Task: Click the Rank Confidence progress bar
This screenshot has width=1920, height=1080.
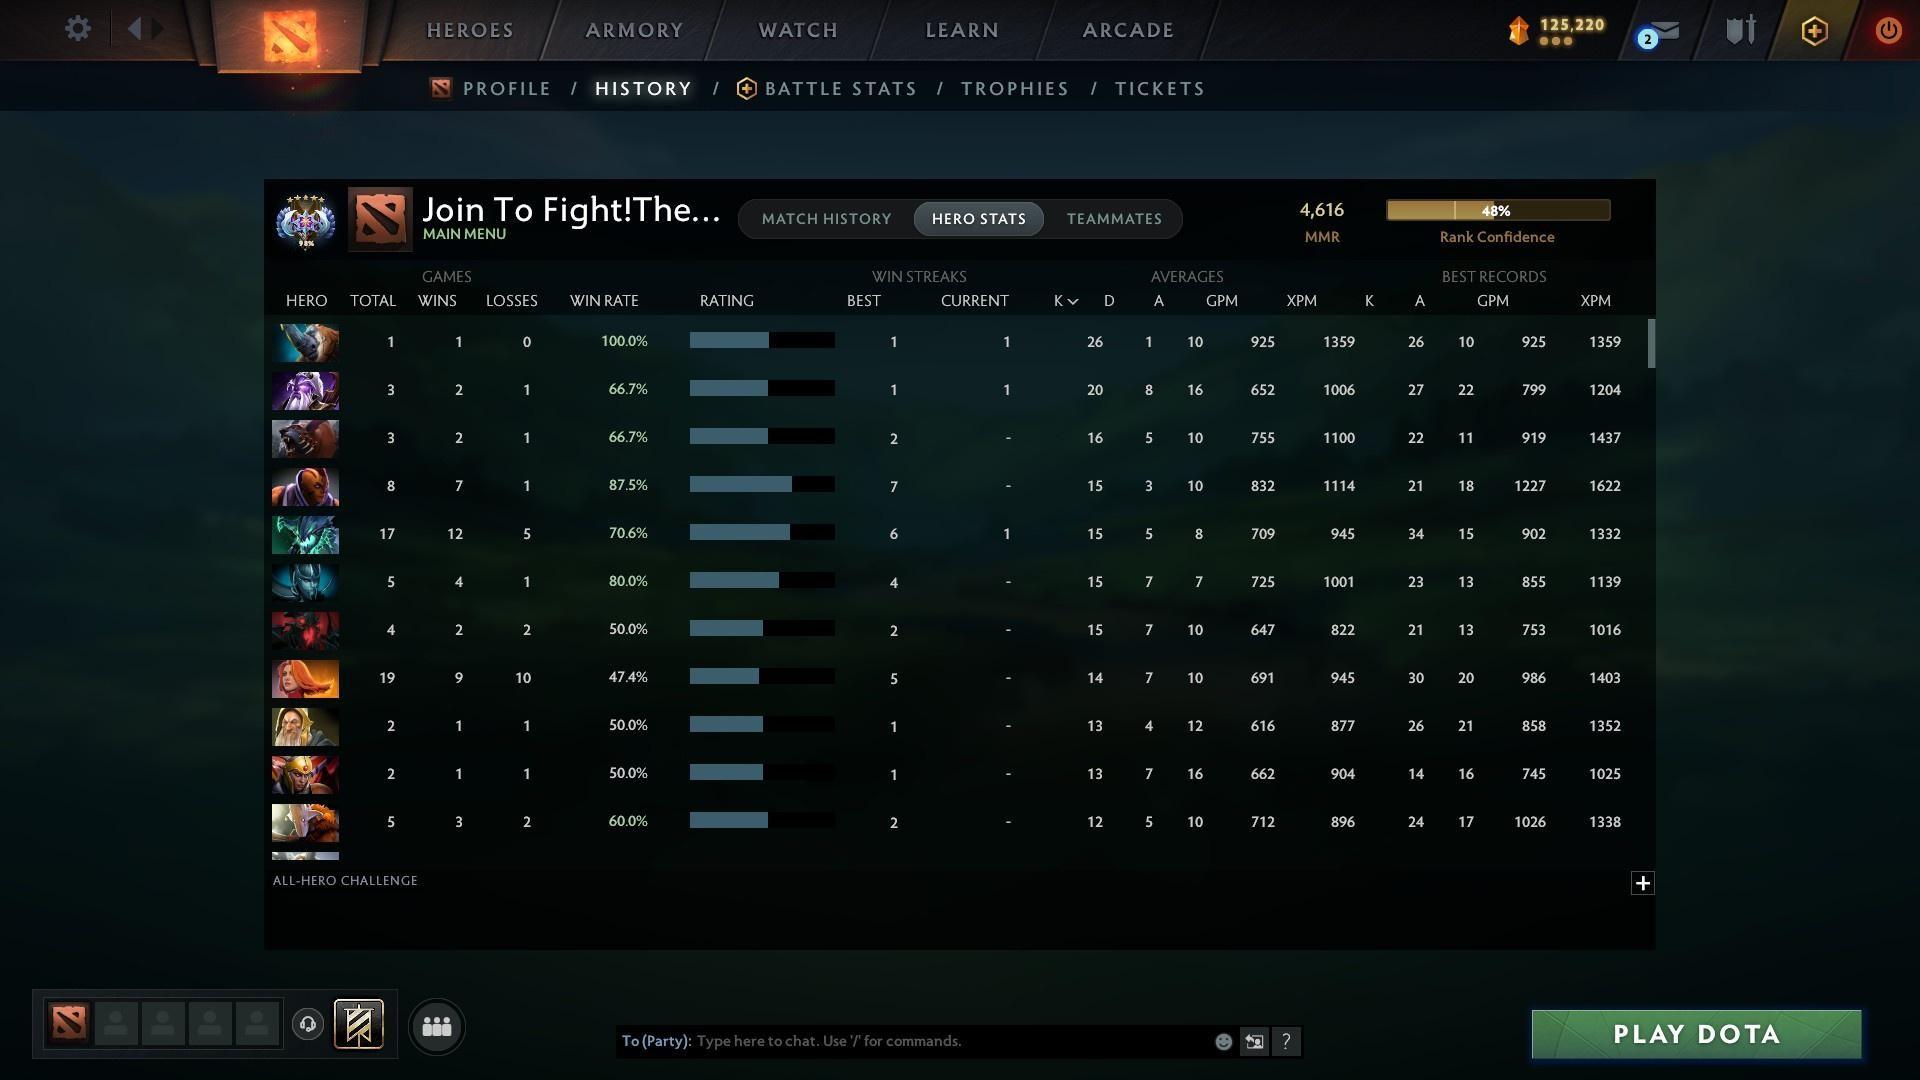Action: pyautogui.click(x=1497, y=210)
